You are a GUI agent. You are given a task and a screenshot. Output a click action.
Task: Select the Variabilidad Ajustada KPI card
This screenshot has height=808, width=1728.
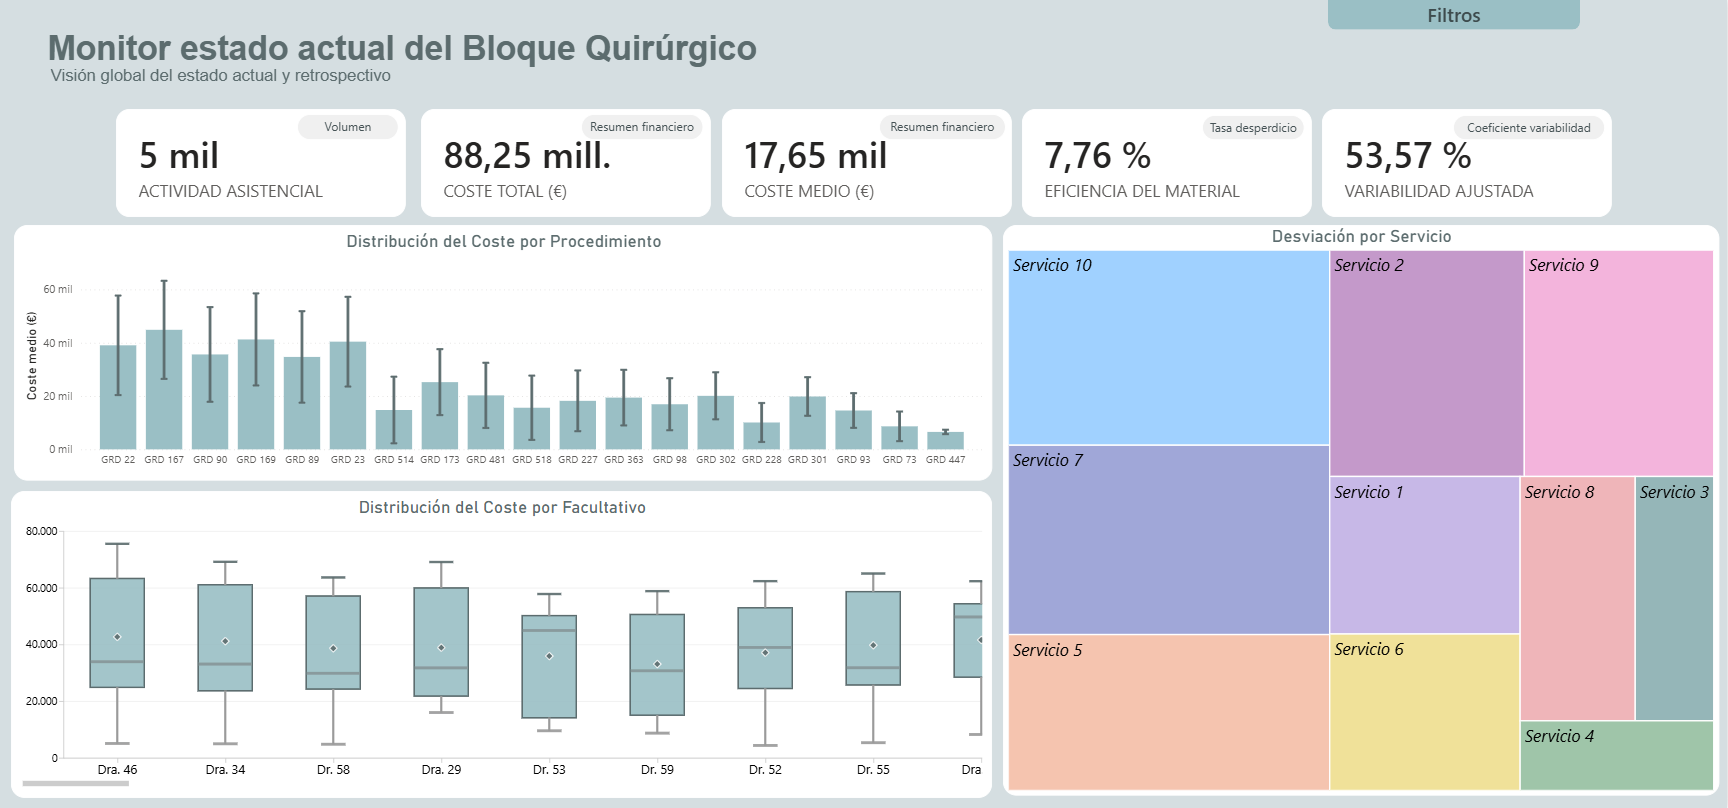[1466, 163]
